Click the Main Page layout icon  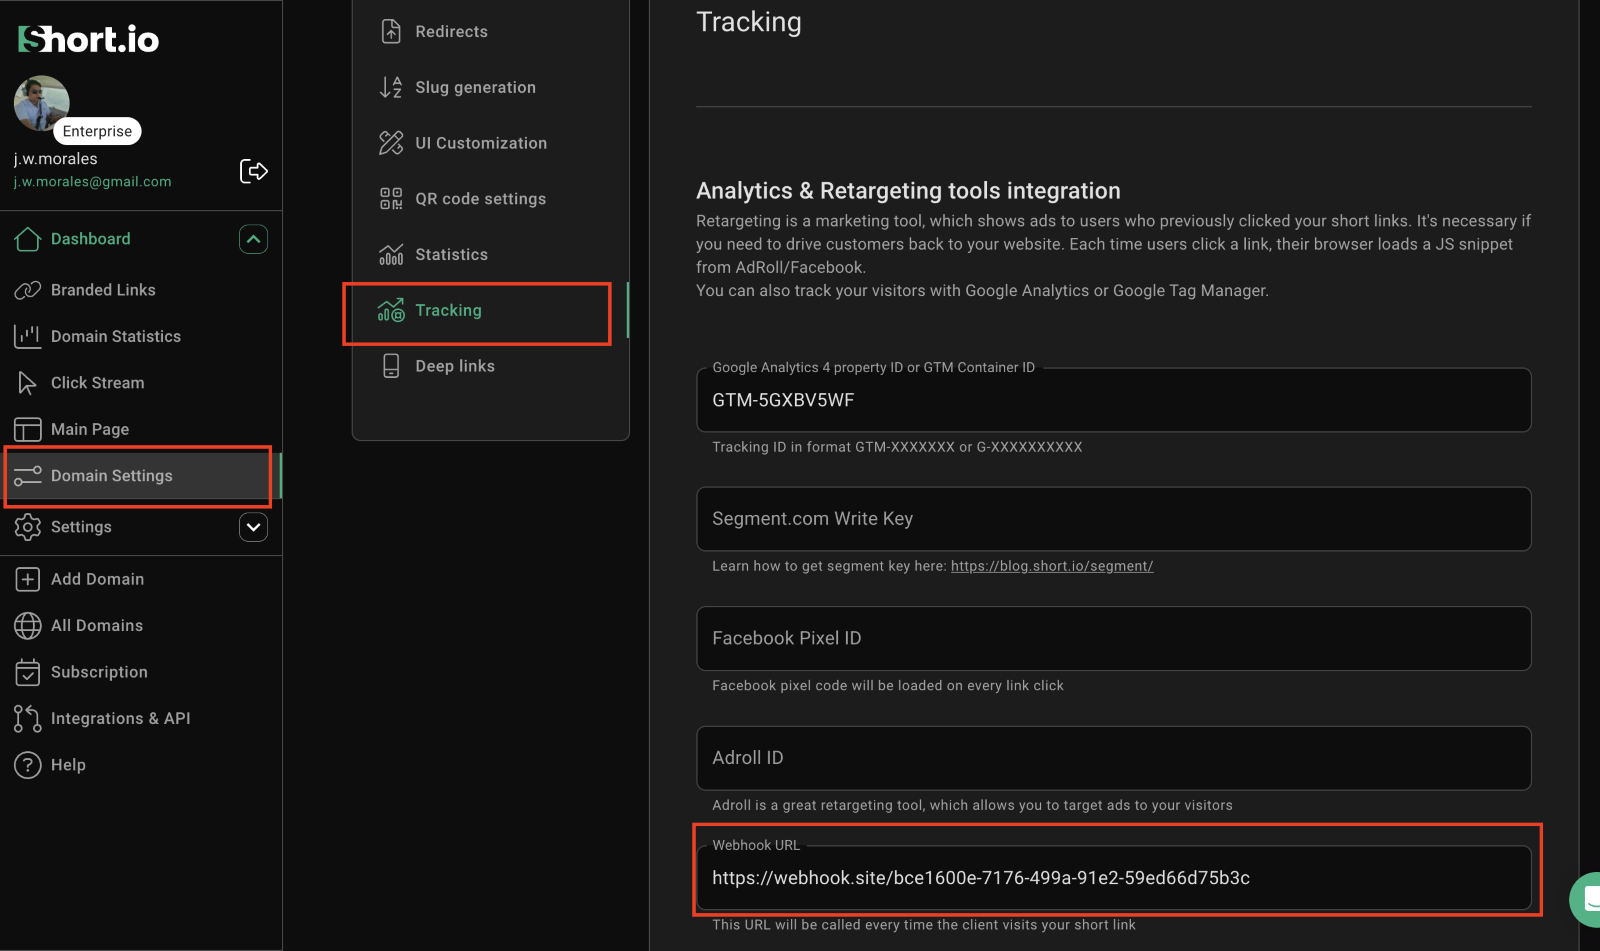coord(28,429)
